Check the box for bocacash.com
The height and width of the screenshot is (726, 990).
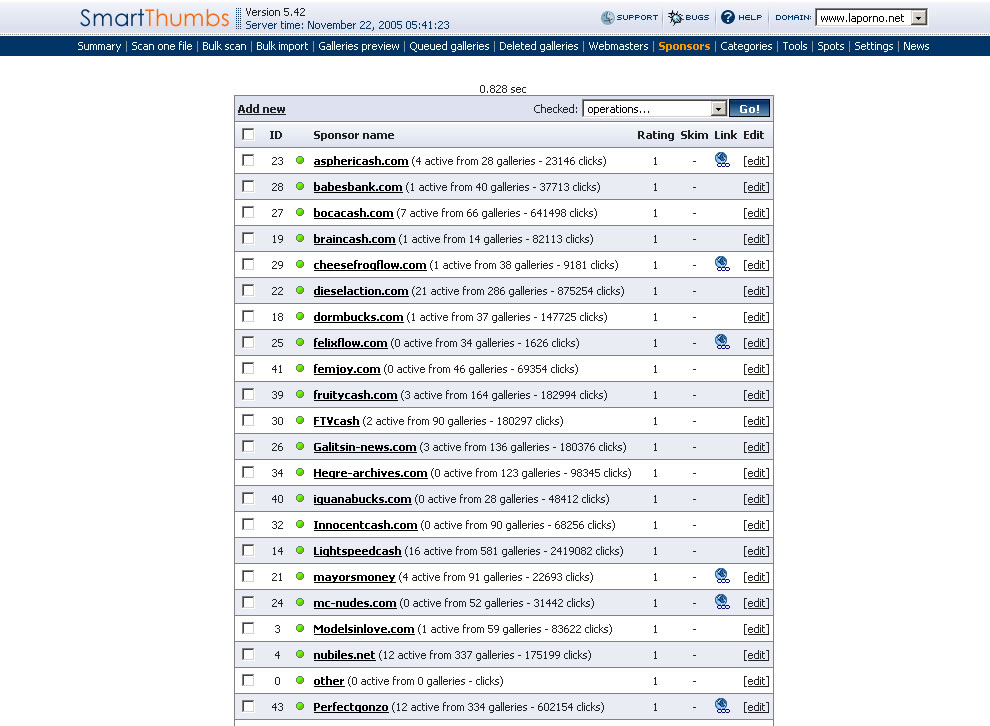(x=248, y=212)
